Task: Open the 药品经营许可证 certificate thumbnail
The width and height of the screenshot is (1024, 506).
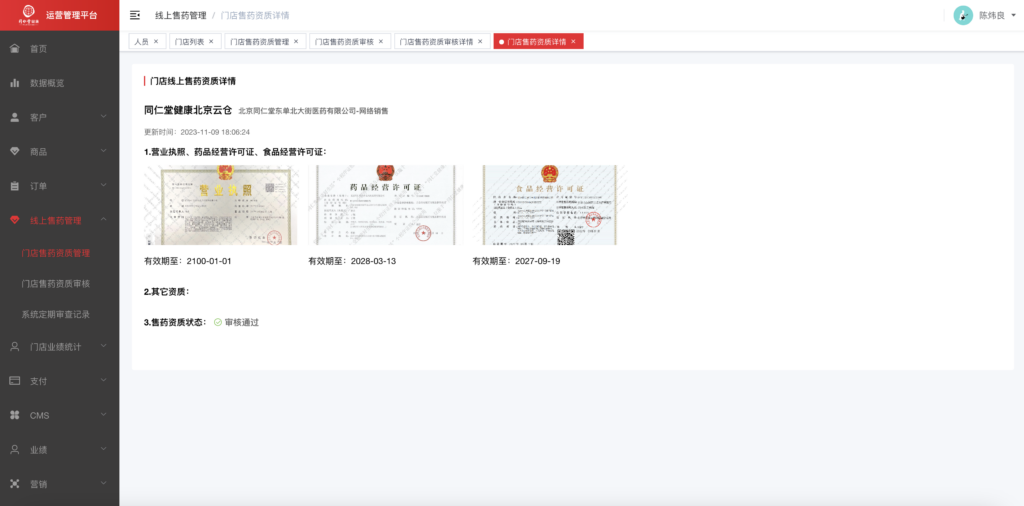Action: click(x=385, y=205)
